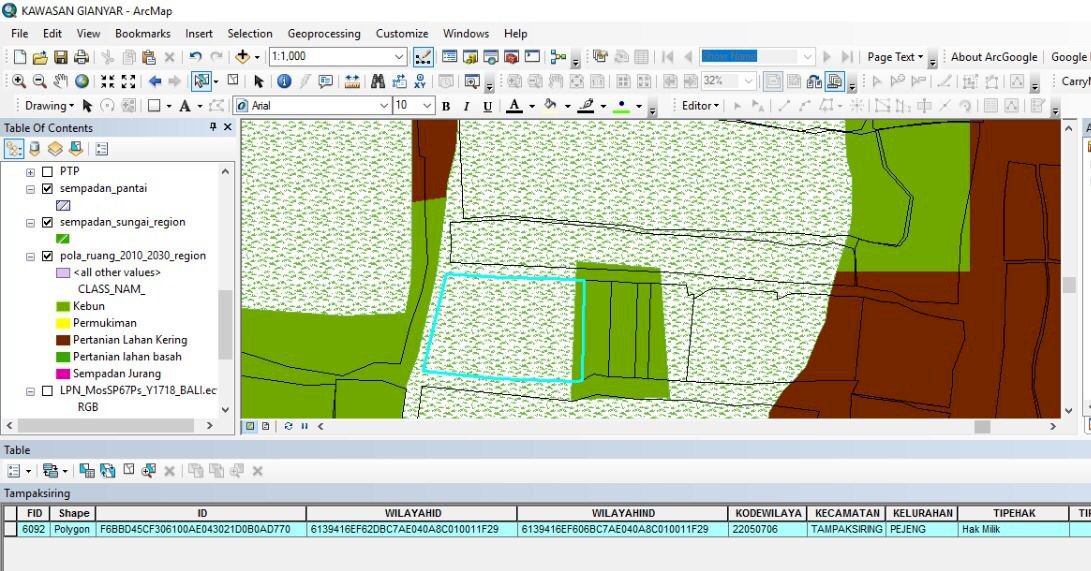The image size is (1091, 571).
Task: Turn off pola_ruang_2010_2030_region layer visibility
Action: pos(47,255)
